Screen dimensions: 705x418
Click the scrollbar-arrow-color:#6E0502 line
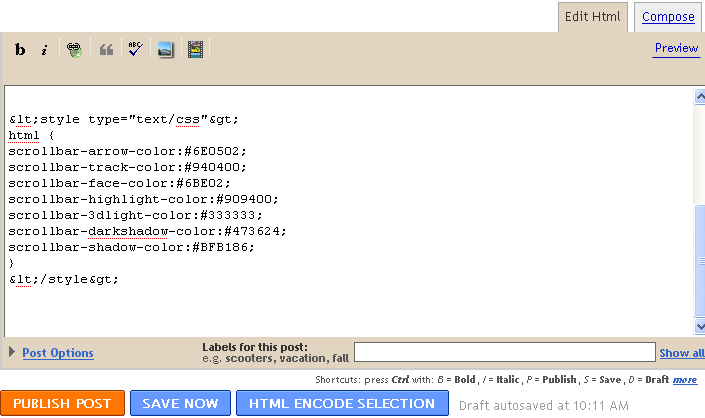pyautogui.click(x=127, y=151)
